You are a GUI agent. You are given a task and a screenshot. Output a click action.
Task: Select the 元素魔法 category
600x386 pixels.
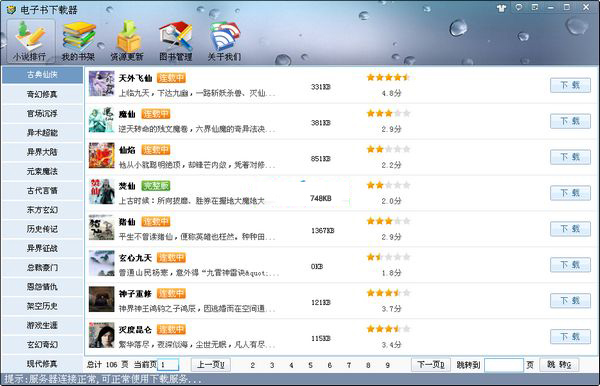[42, 171]
